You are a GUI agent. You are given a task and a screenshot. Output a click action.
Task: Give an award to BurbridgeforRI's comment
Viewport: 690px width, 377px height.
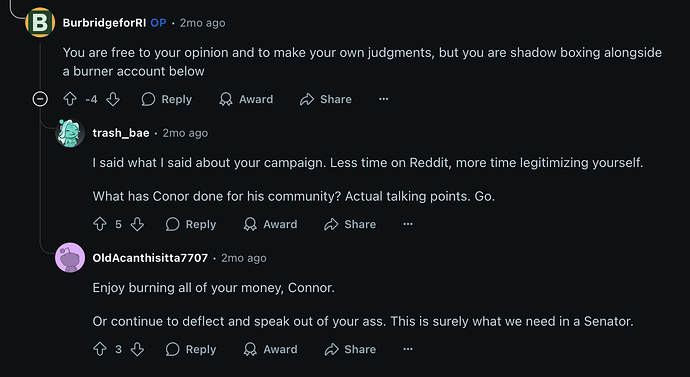click(x=246, y=99)
